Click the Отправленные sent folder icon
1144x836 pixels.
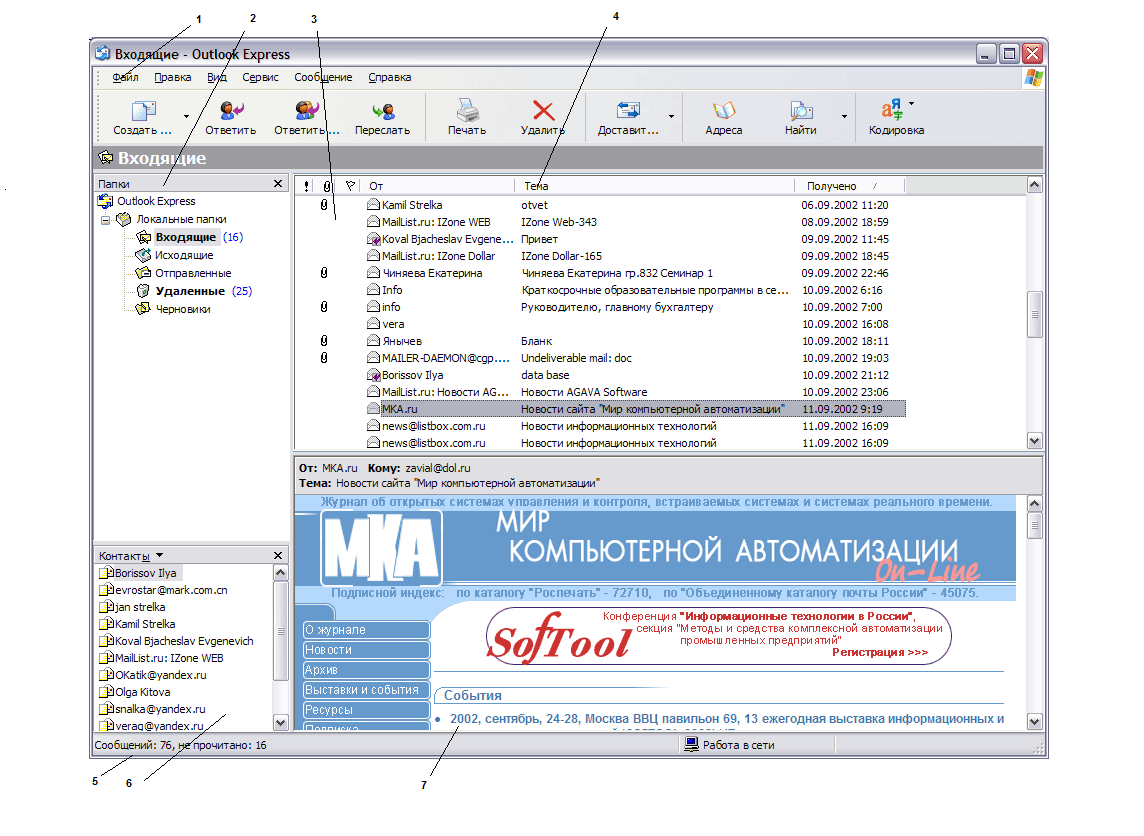(143, 273)
